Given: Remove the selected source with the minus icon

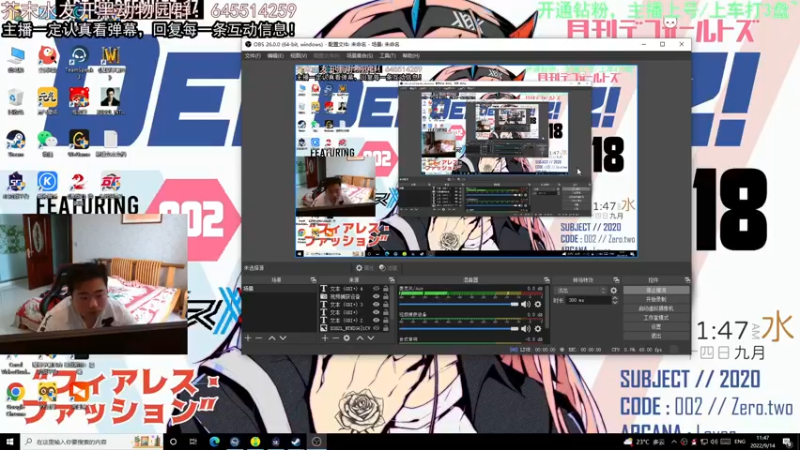Looking at the screenshot, I should [335, 338].
